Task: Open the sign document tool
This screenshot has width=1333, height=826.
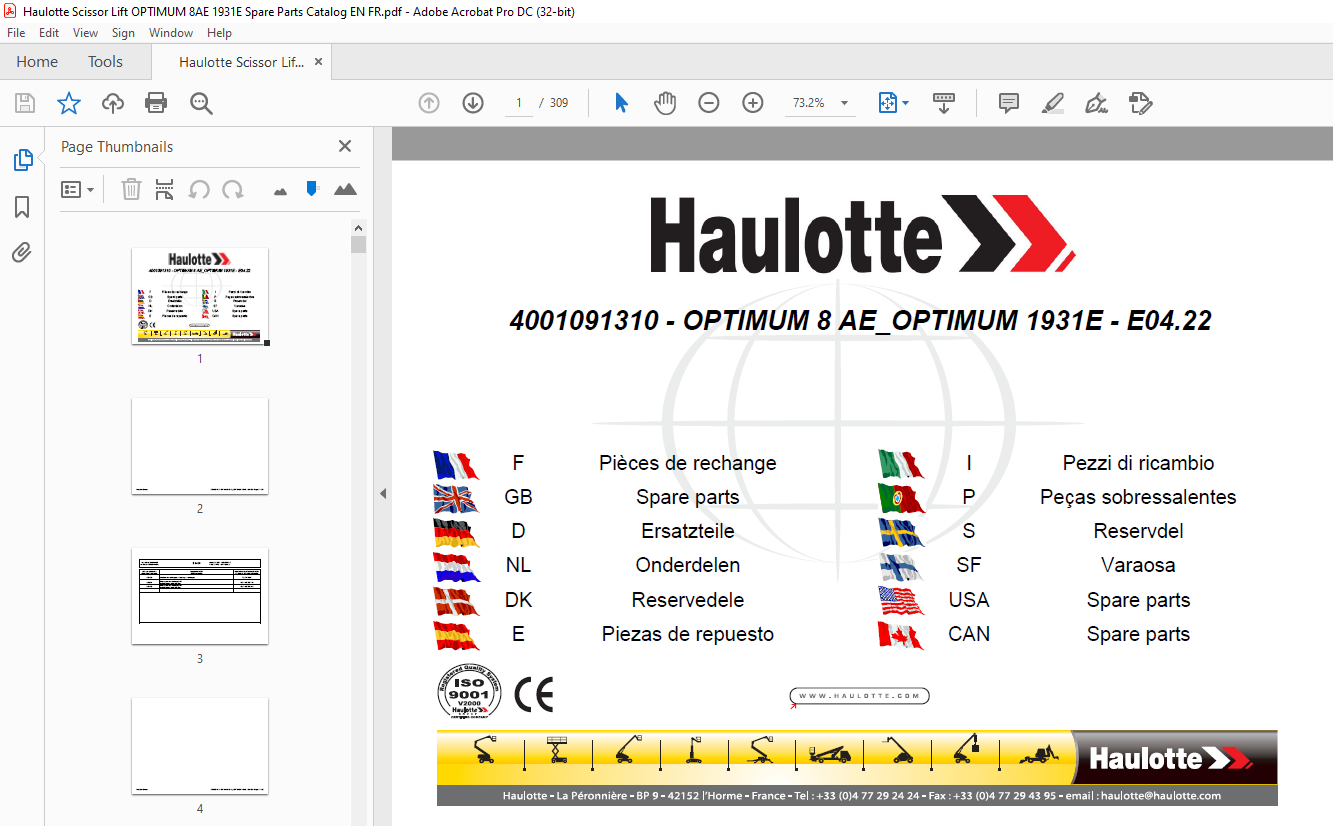Action: [1096, 103]
